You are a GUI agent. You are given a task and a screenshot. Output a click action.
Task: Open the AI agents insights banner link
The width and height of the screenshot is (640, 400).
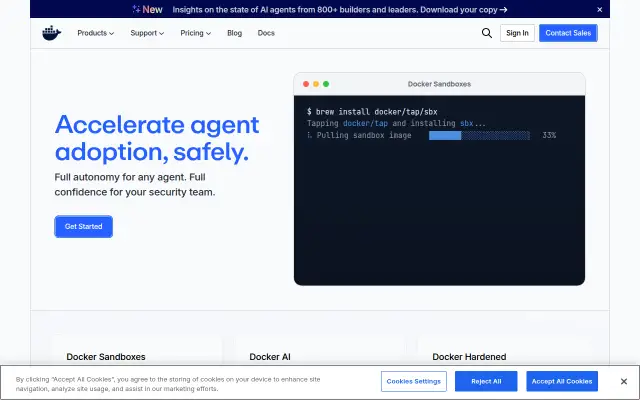pos(340,9)
